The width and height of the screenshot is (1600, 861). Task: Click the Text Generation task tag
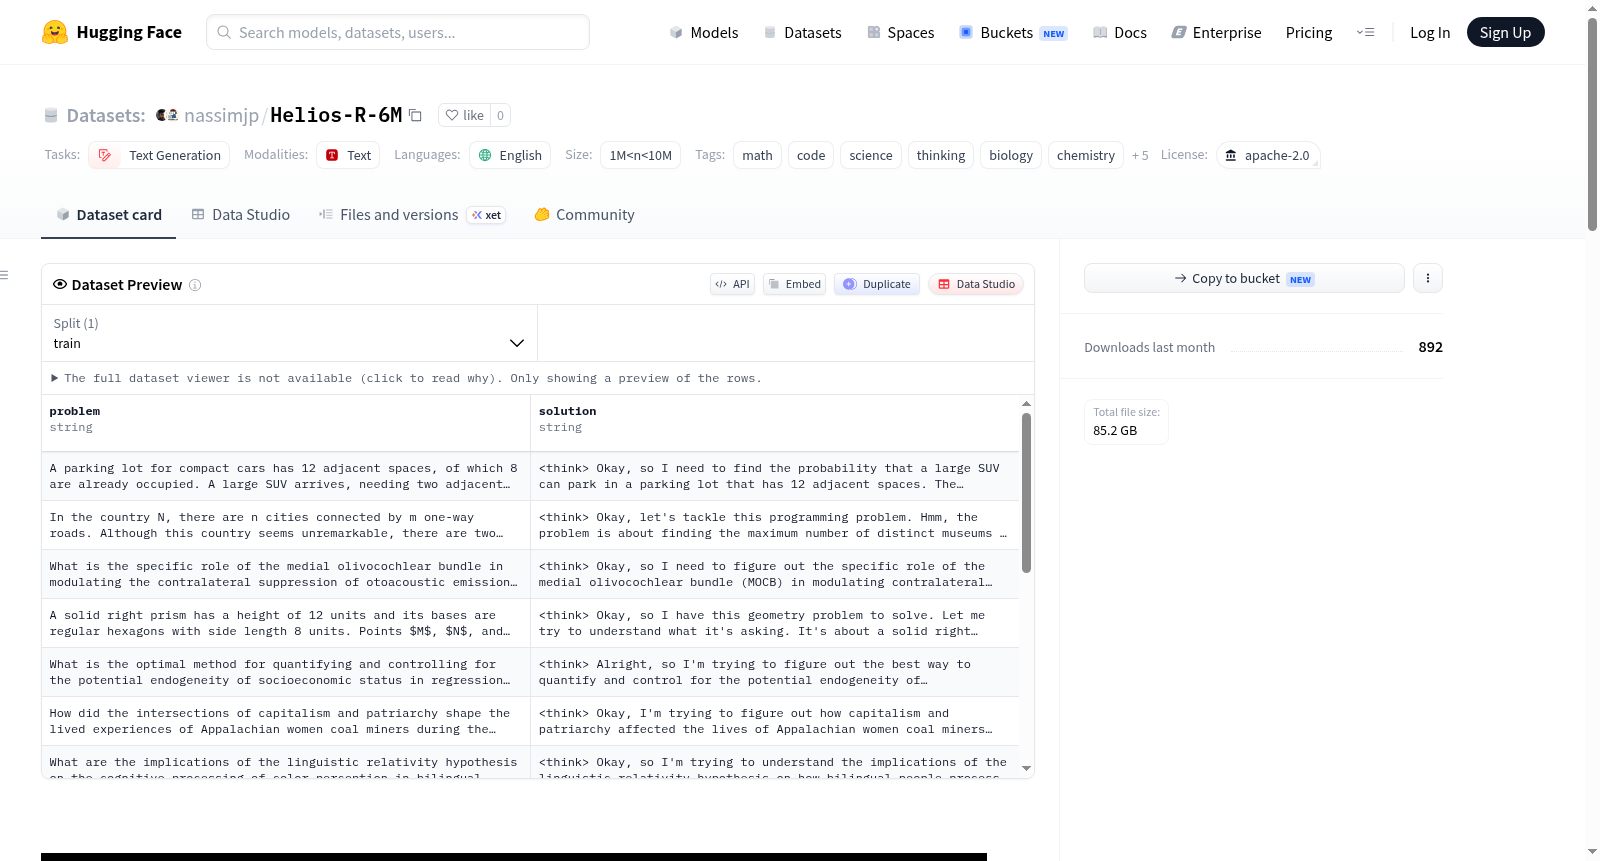(159, 155)
